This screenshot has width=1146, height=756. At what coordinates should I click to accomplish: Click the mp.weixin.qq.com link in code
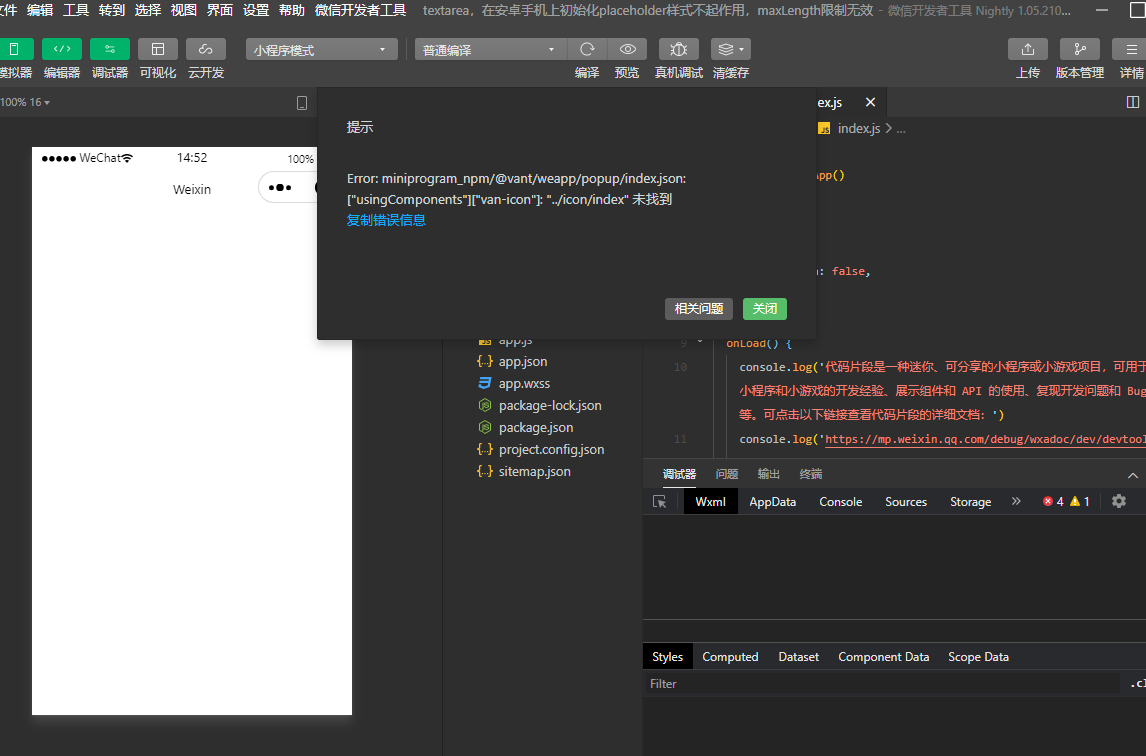click(x=985, y=439)
